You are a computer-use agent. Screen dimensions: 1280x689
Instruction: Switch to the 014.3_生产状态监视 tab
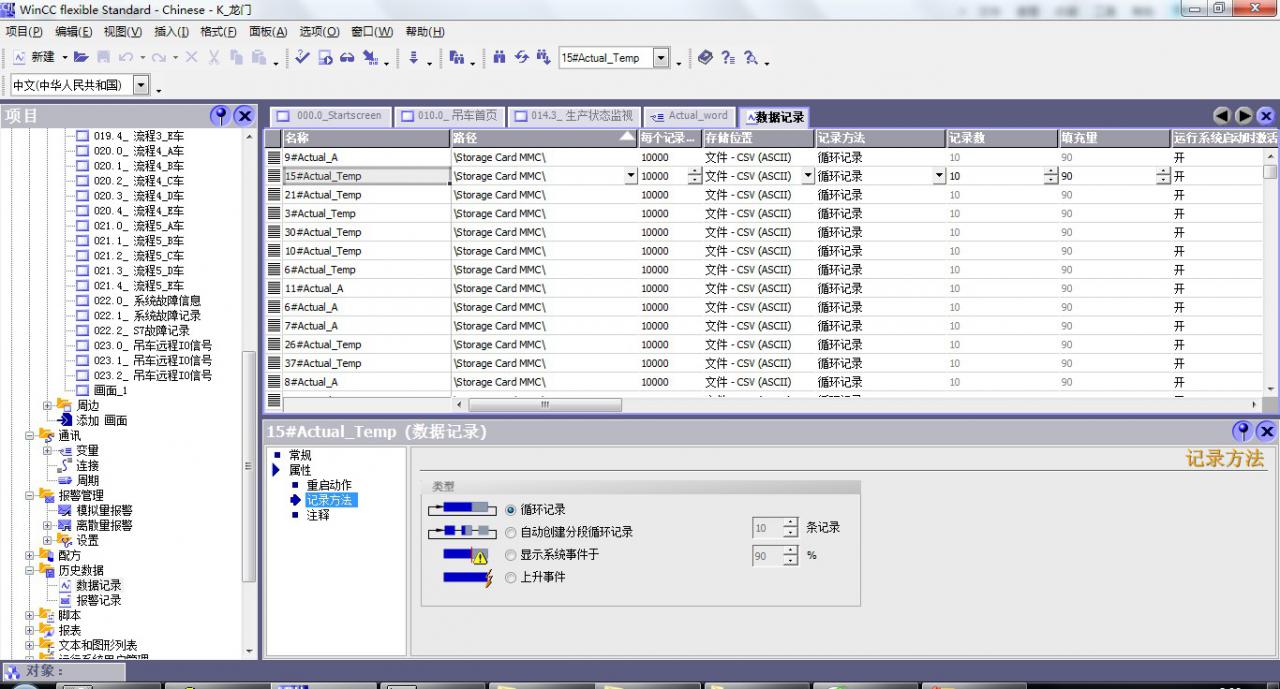point(574,116)
